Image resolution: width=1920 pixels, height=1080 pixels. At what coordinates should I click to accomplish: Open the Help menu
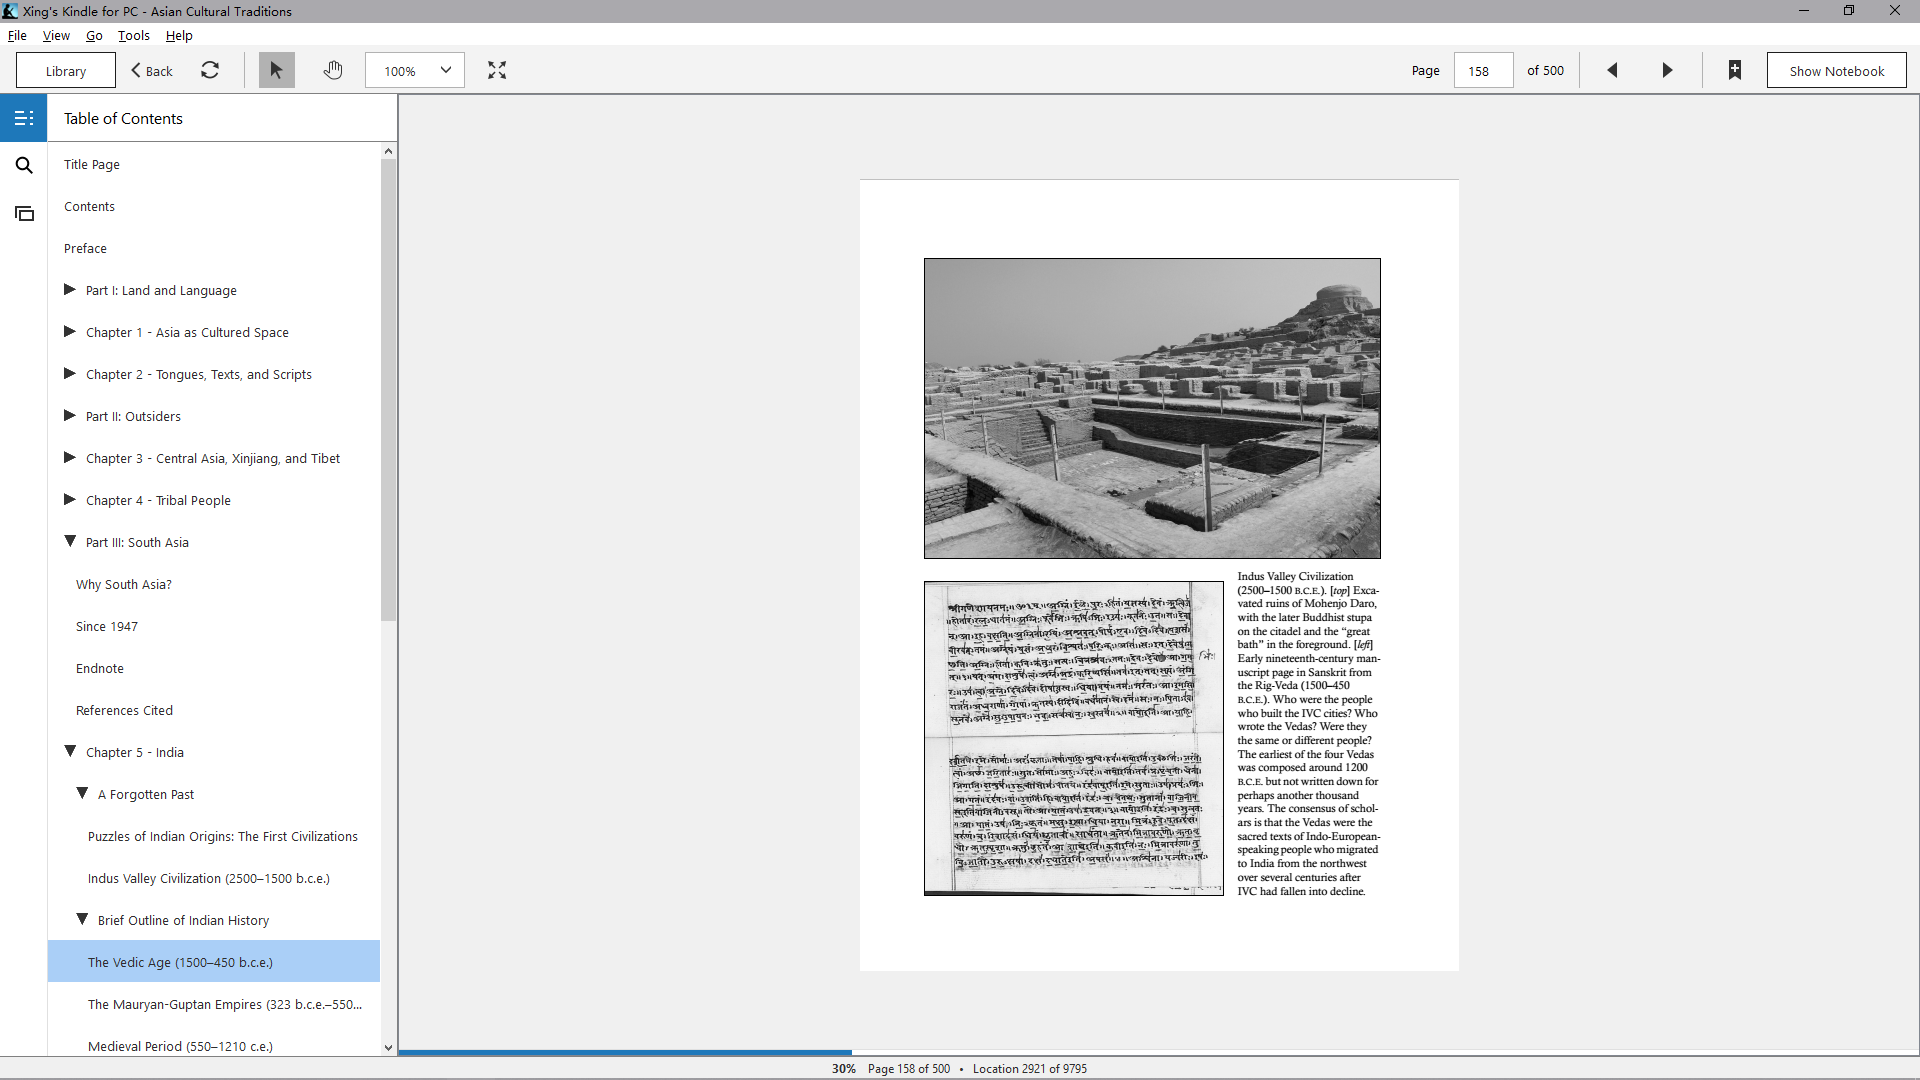point(179,35)
